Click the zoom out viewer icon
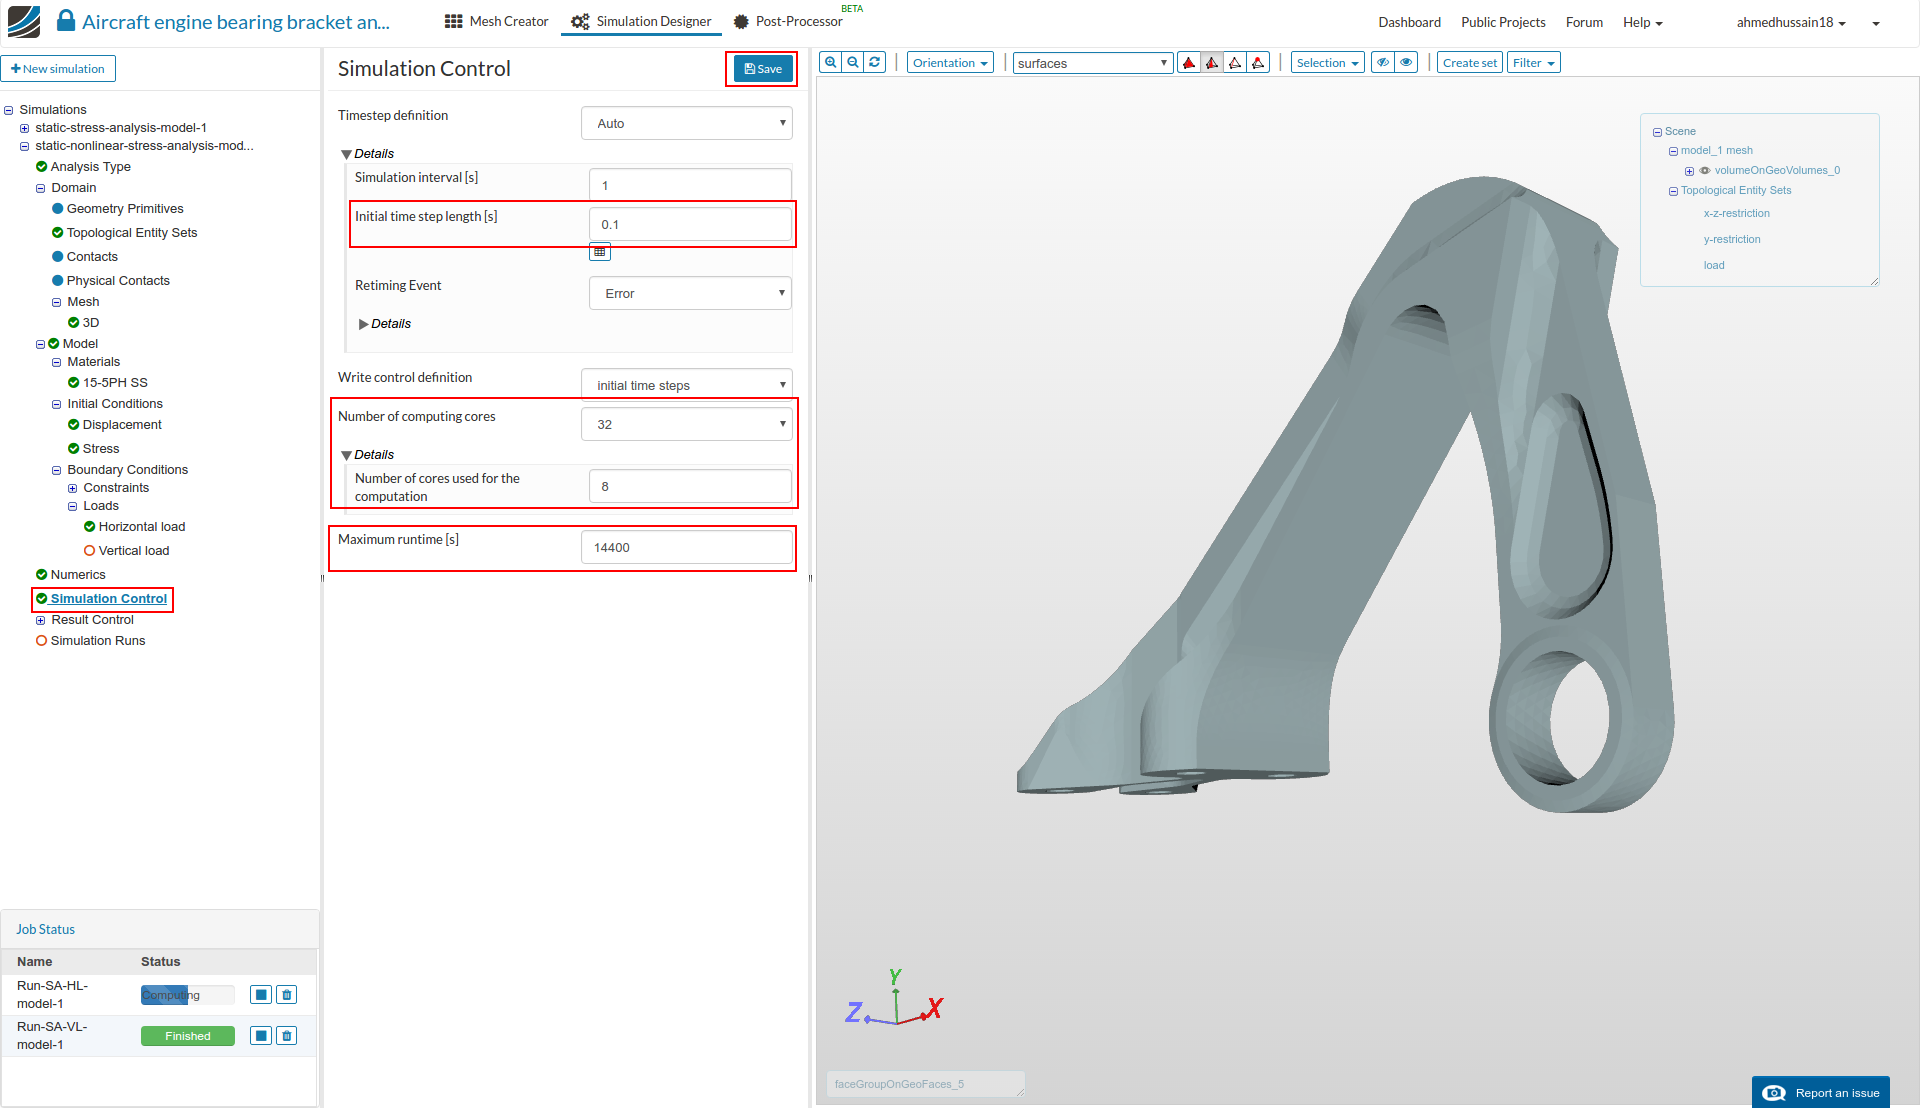1920x1108 pixels. tap(853, 62)
